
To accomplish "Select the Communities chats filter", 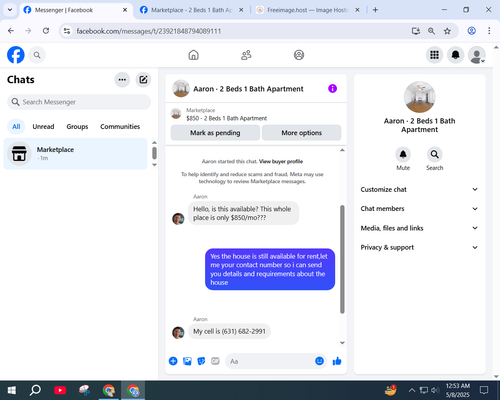I will [x=120, y=127].
